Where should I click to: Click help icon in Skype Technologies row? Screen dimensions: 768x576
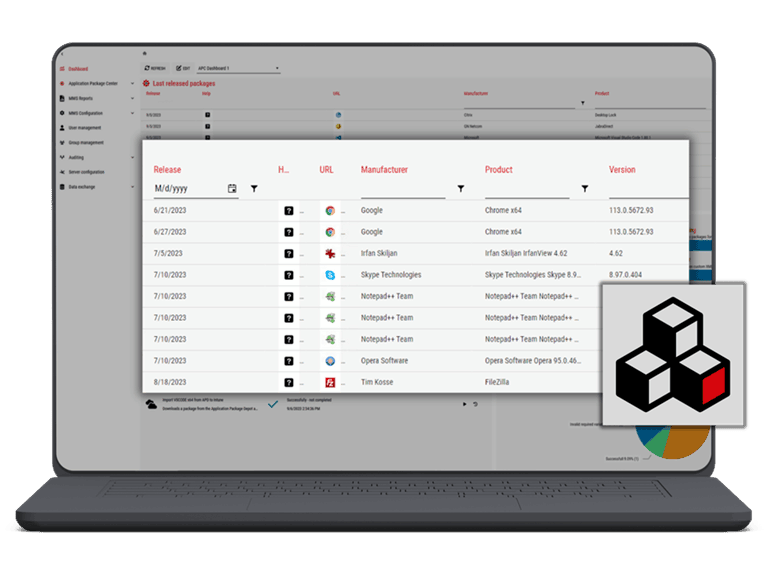tap(289, 275)
